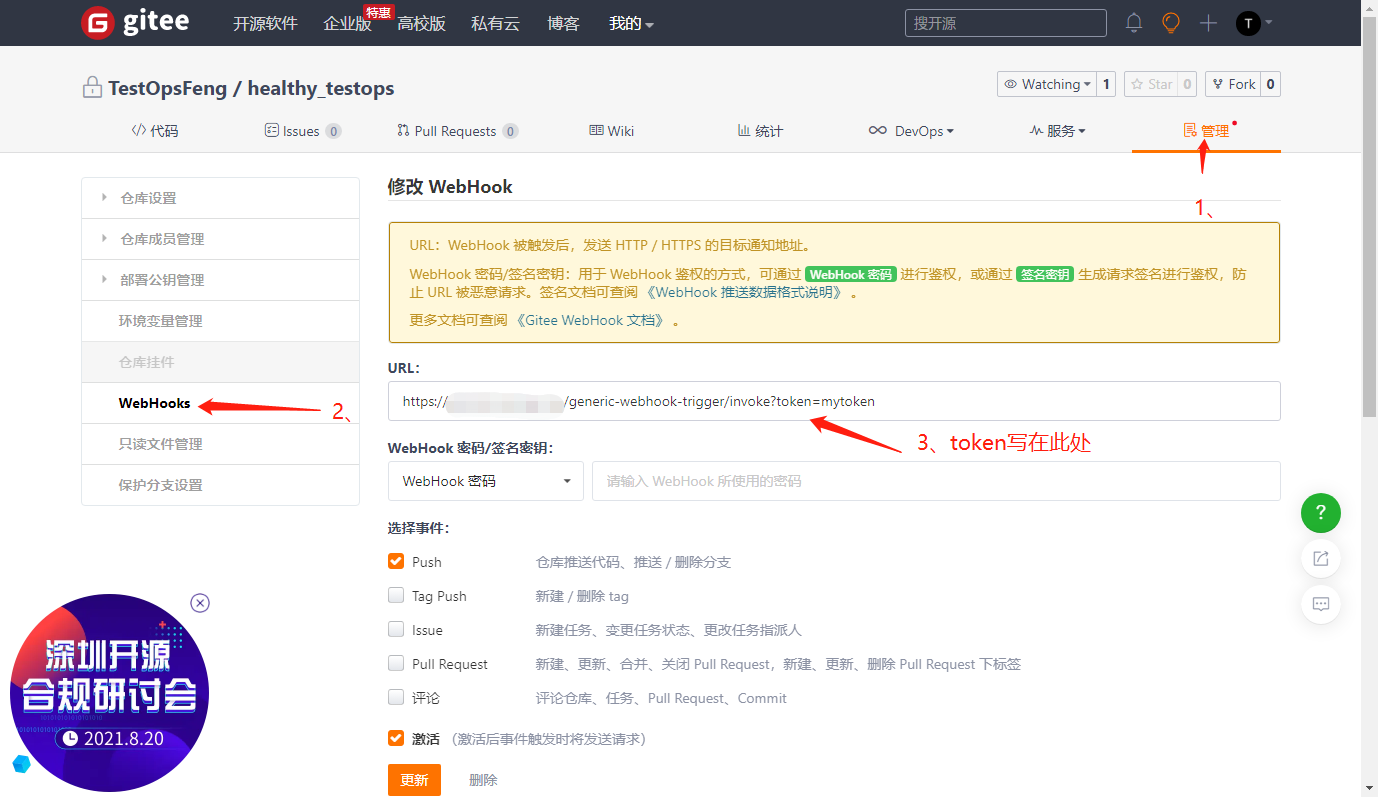The width and height of the screenshot is (1378, 797).
Task: Open the user avatar T menu
Action: point(1248,23)
